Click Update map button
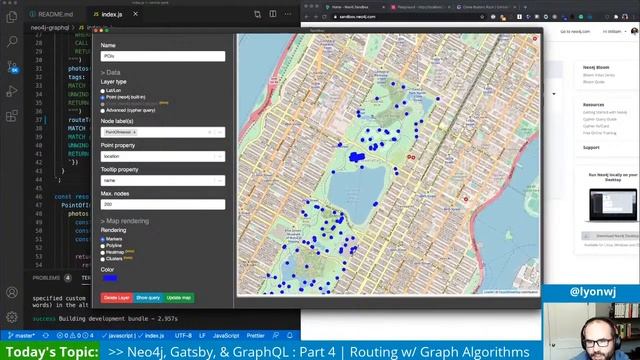640x360 pixels. pyautogui.click(x=179, y=298)
